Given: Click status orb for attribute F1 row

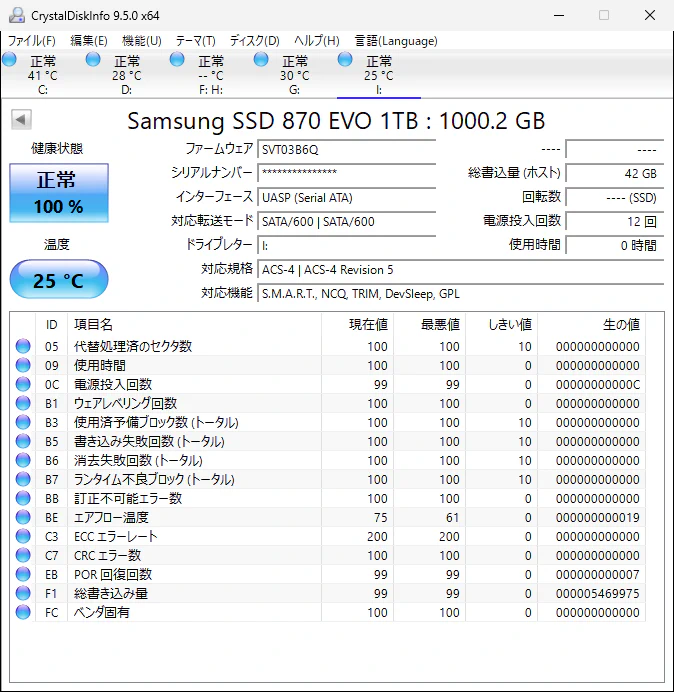Looking at the screenshot, I should click(23, 593).
